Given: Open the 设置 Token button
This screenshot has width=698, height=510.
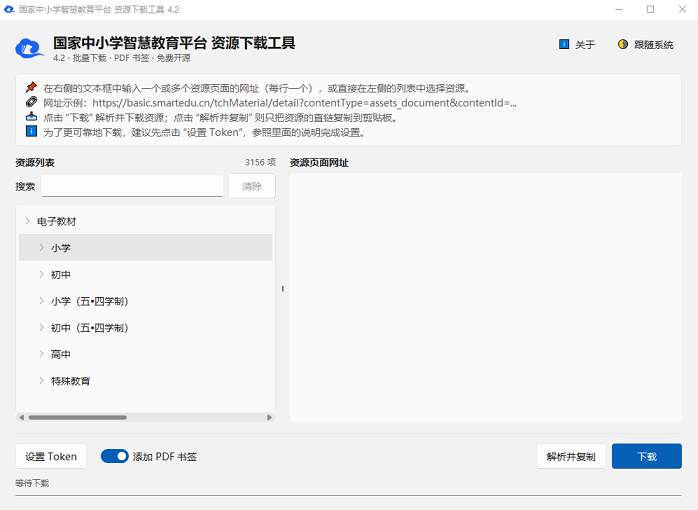Looking at the screenshot, I should (51, 456).
